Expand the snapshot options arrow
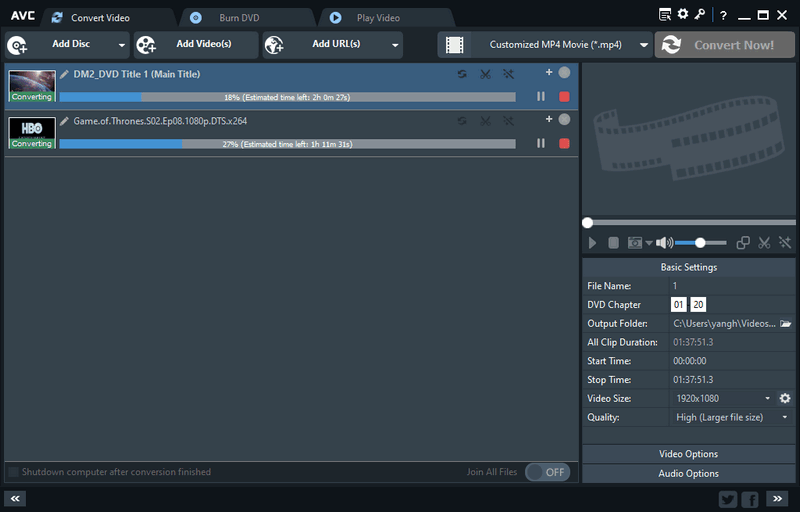 tap(649, 243)
